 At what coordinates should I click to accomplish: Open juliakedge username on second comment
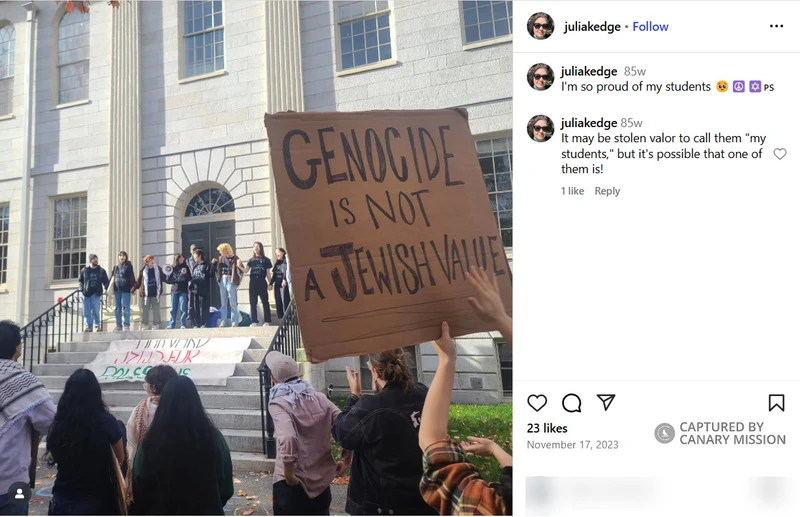(589, 123)
